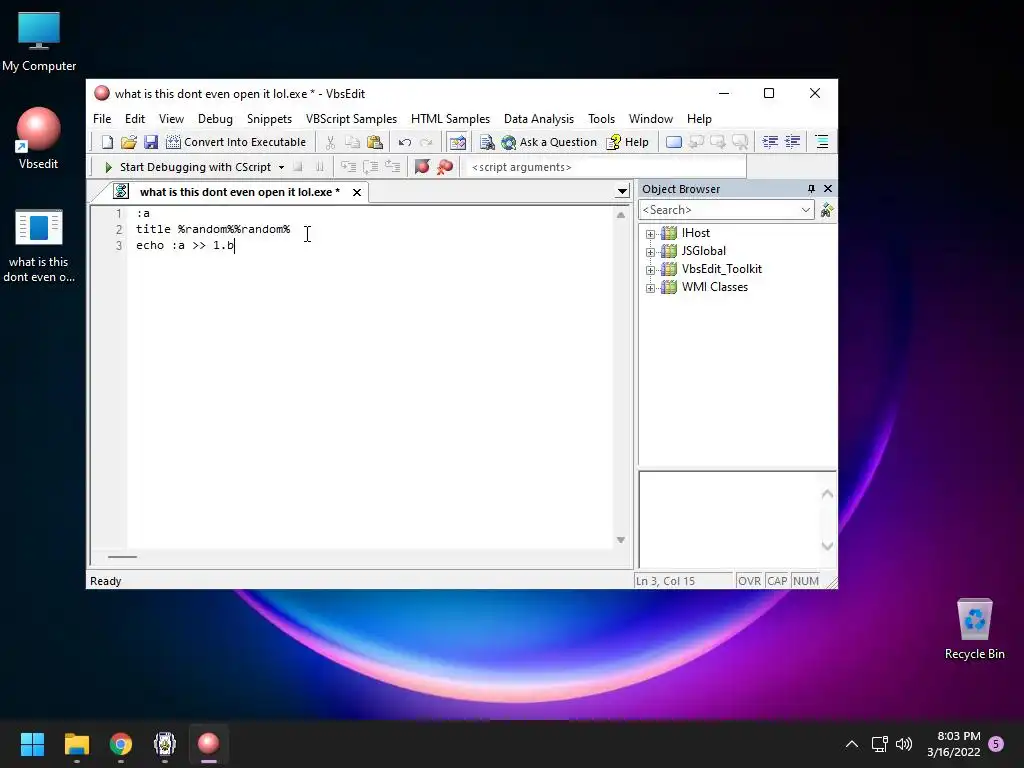The image size is (1024, 768).
Task: Select the 'what is this dont even open it lol.exe' tab
Action: [x=240, y=192]
